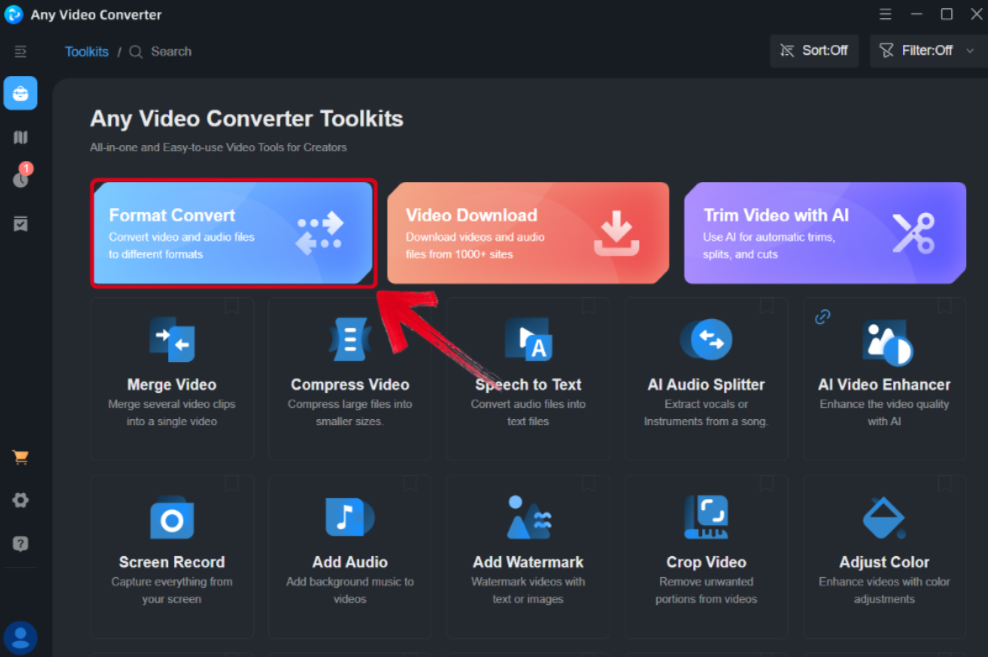
Task: Click the AI Audio Splitter icon
Action: pyautogui.click(x=706, y=340)
